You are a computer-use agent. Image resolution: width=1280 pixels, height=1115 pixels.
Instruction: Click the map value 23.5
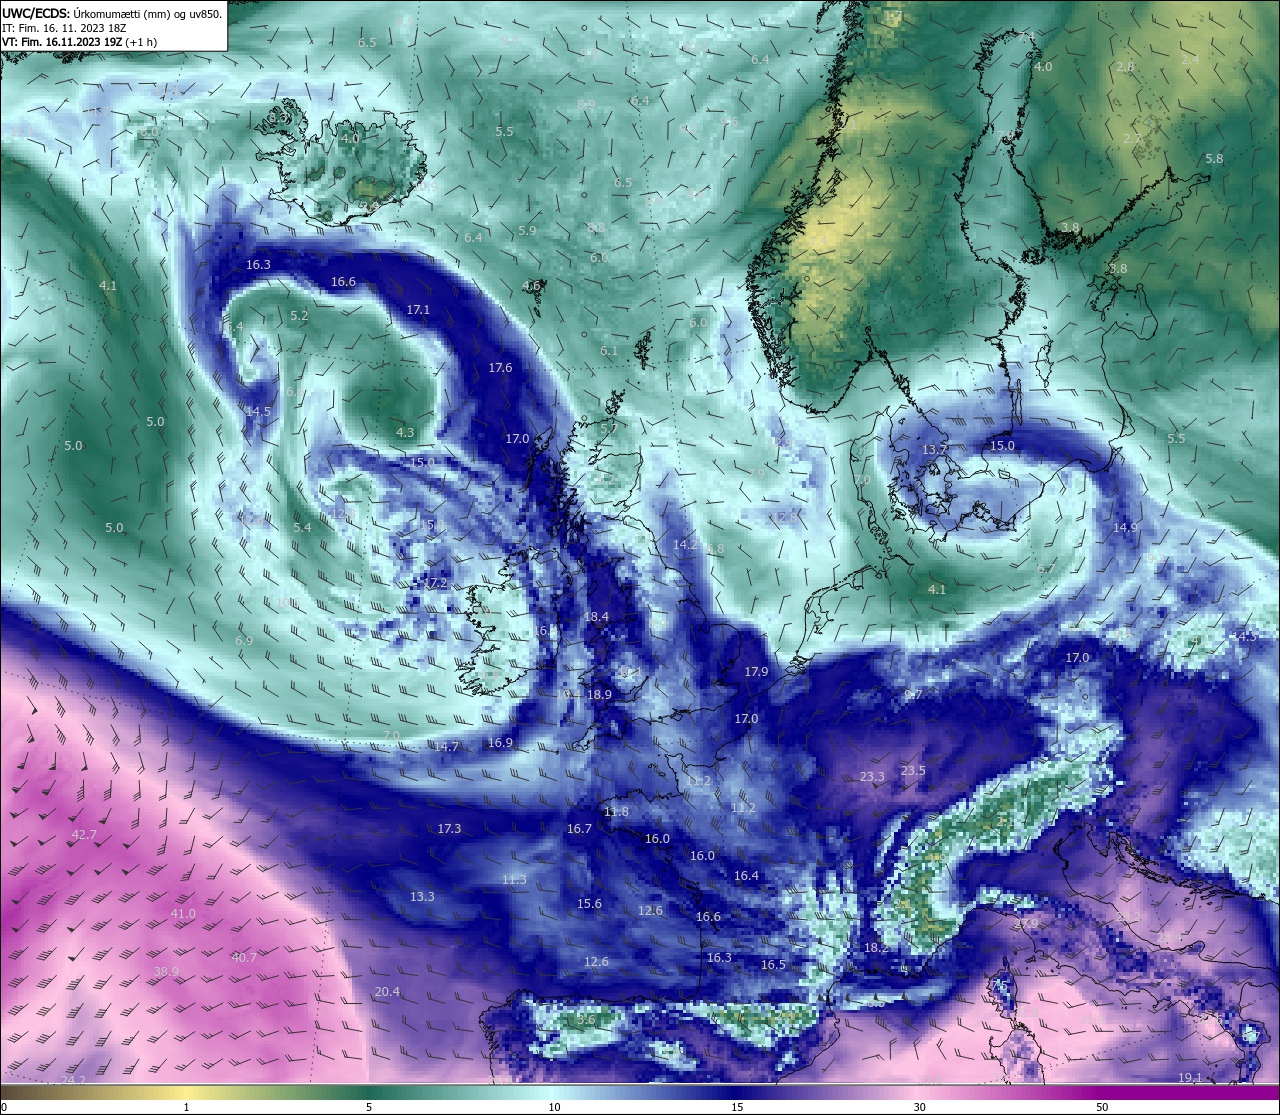click(913, 770)
